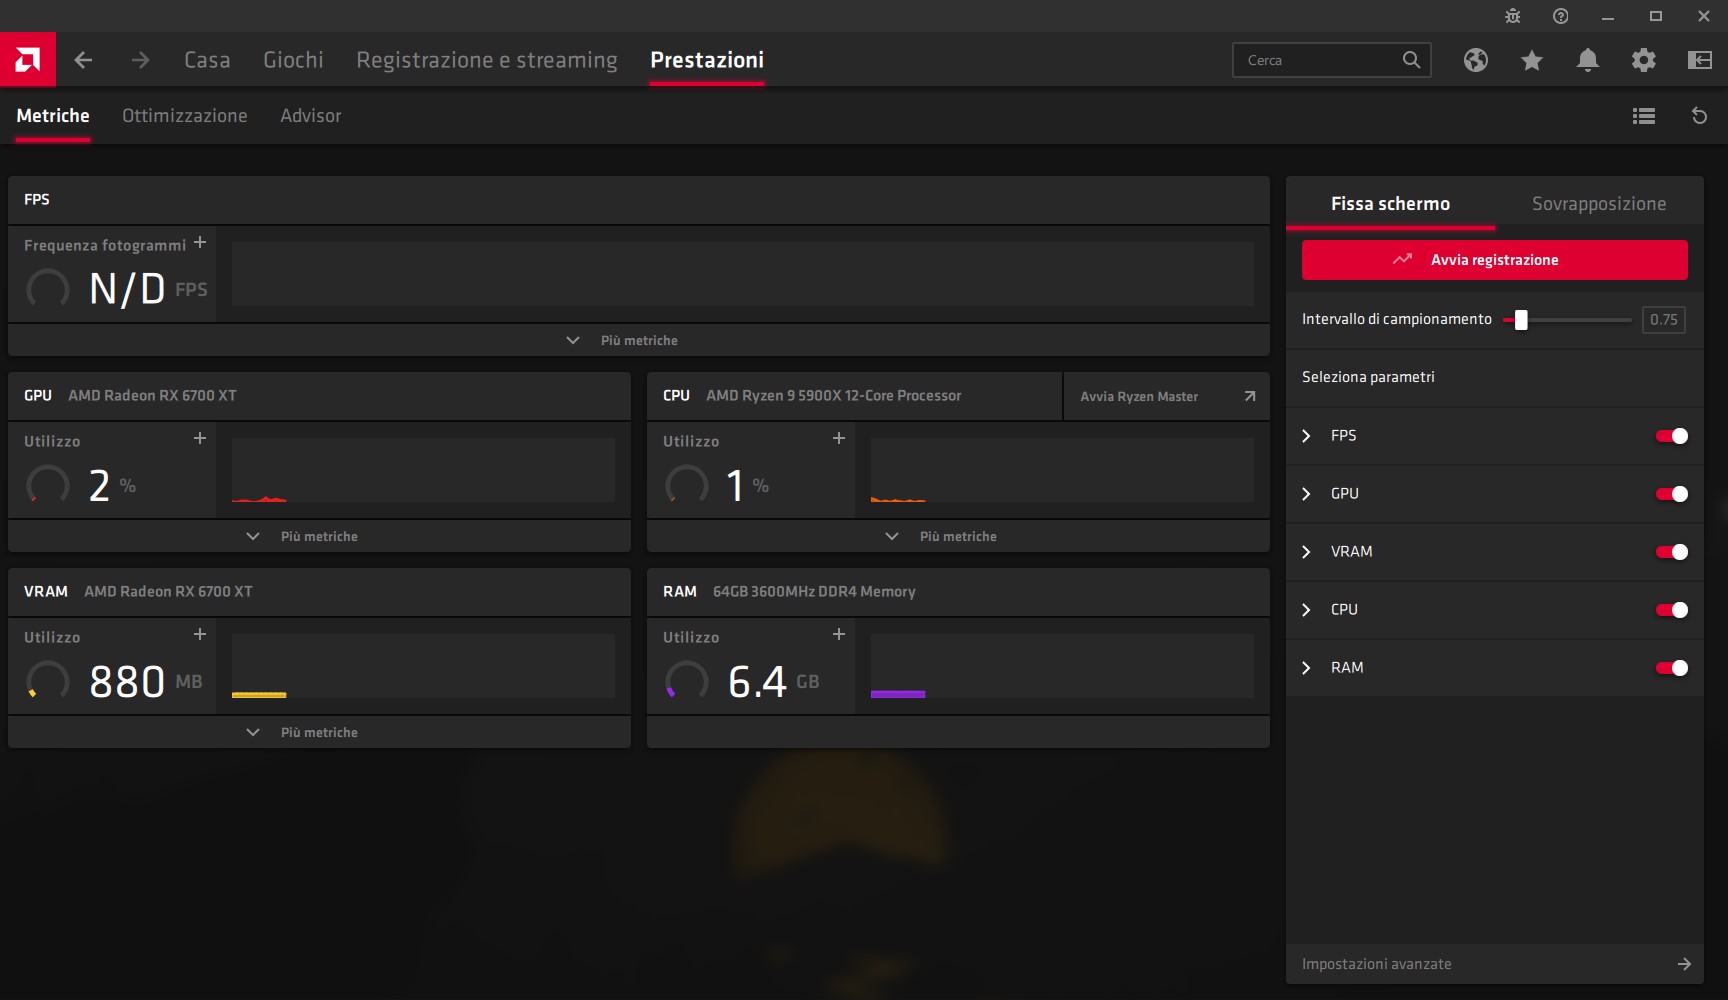Expand Più metriche under the FPS panel
The height and width of the screenshot is (1000, 1728).
[x=638, y=340]
